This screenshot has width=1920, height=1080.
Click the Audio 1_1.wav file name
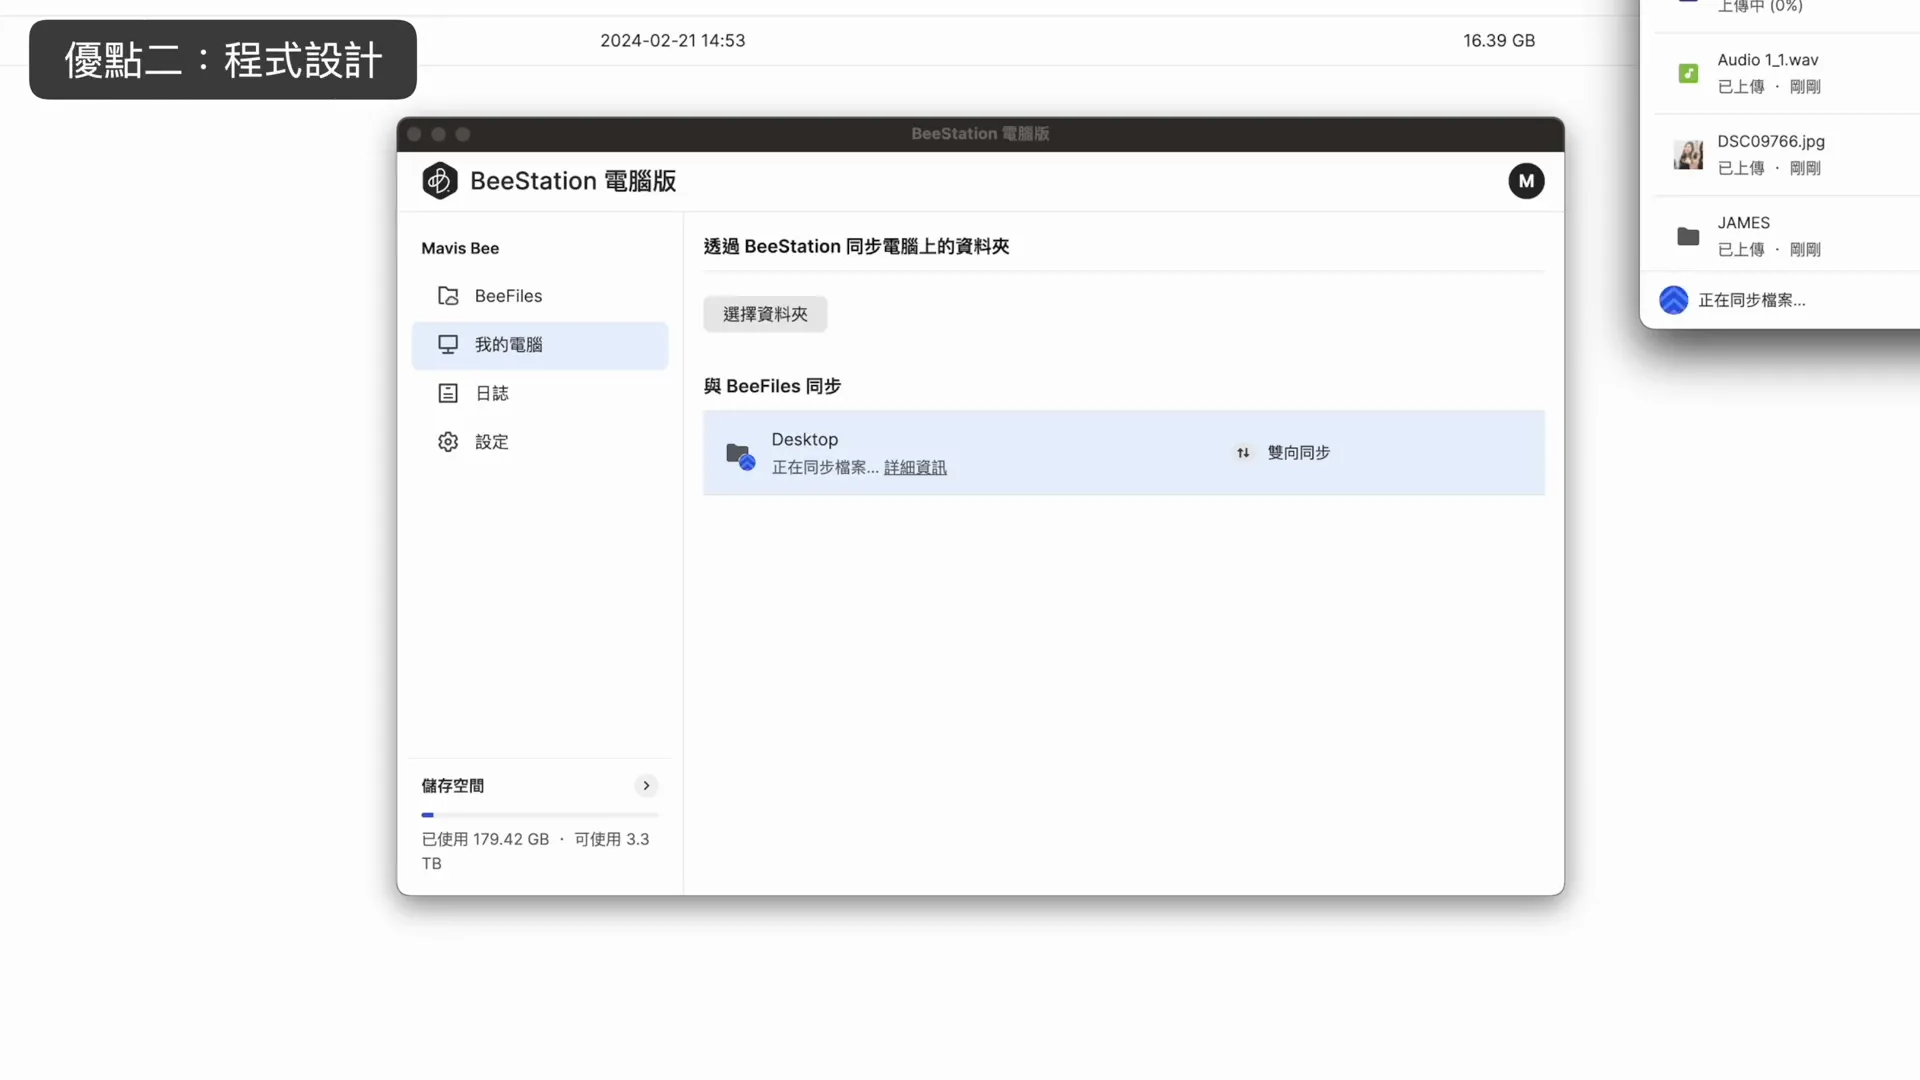(1768, 60)
